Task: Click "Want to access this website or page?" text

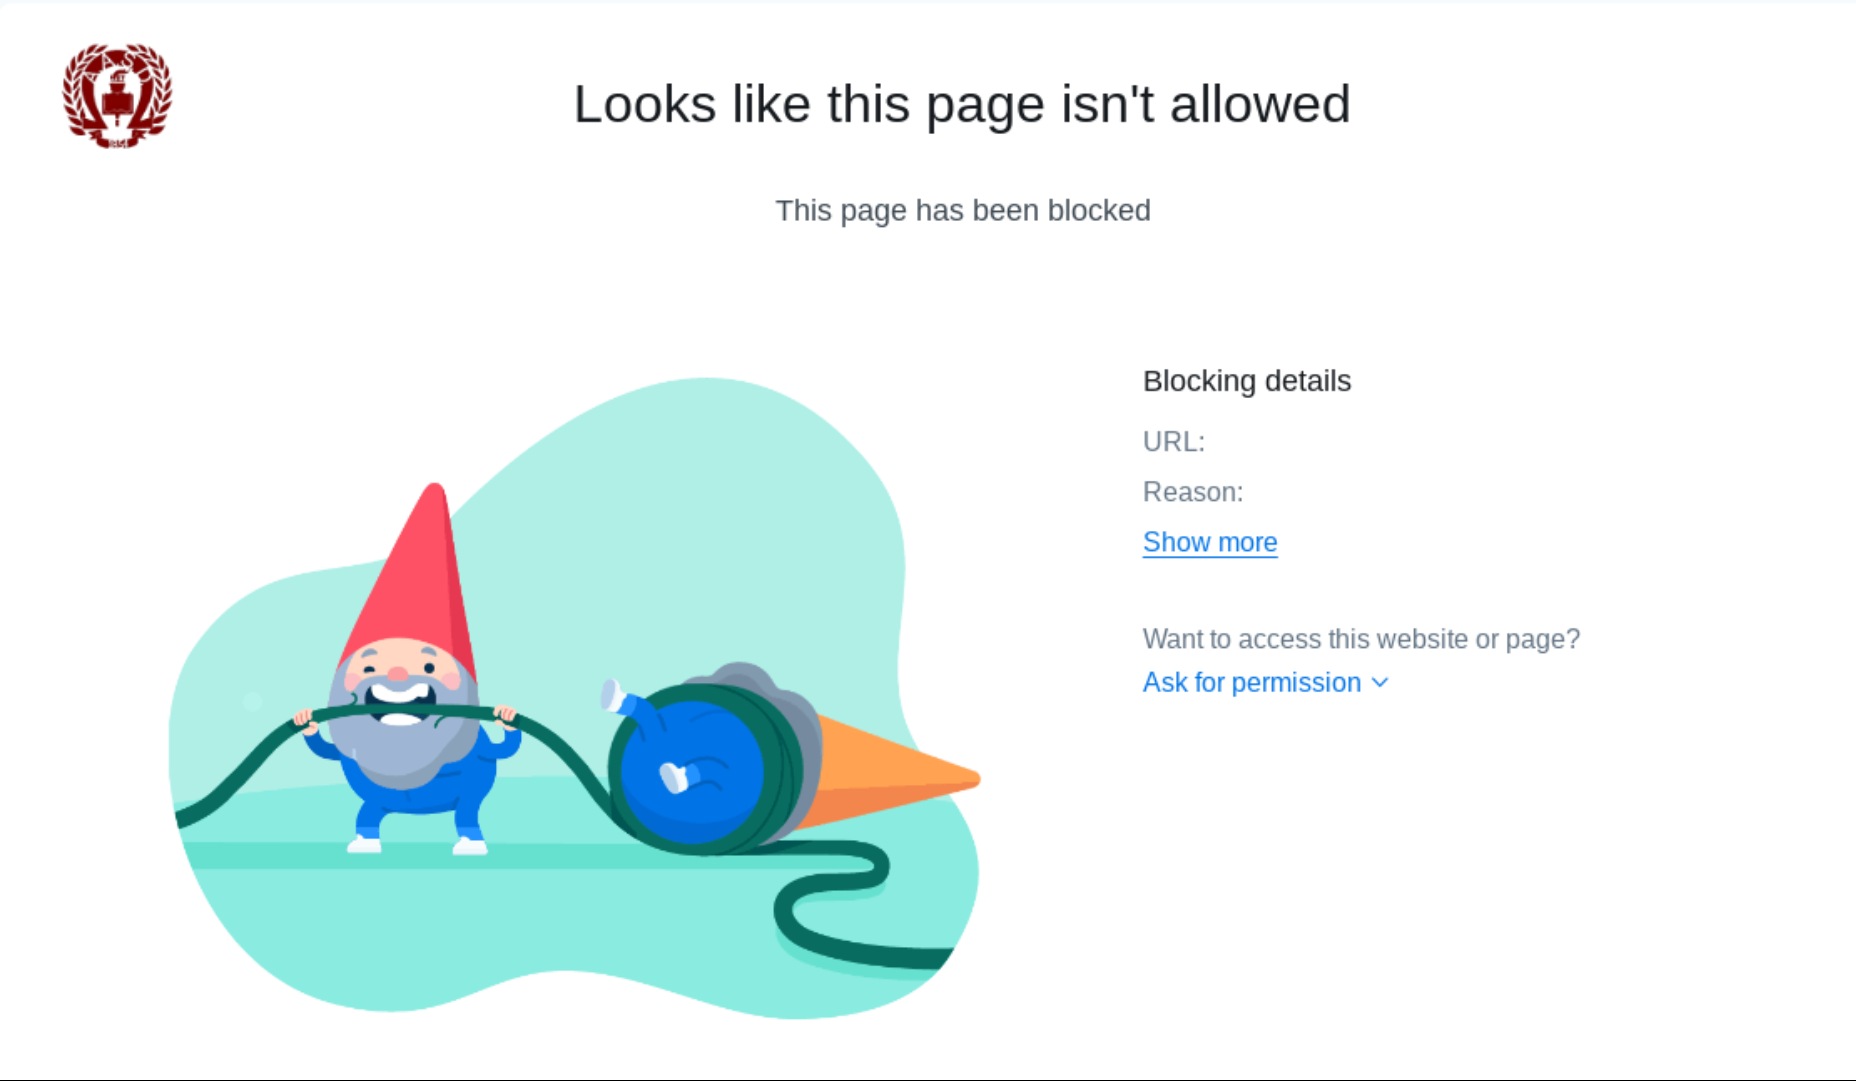Action: (x=1361, y=639)
